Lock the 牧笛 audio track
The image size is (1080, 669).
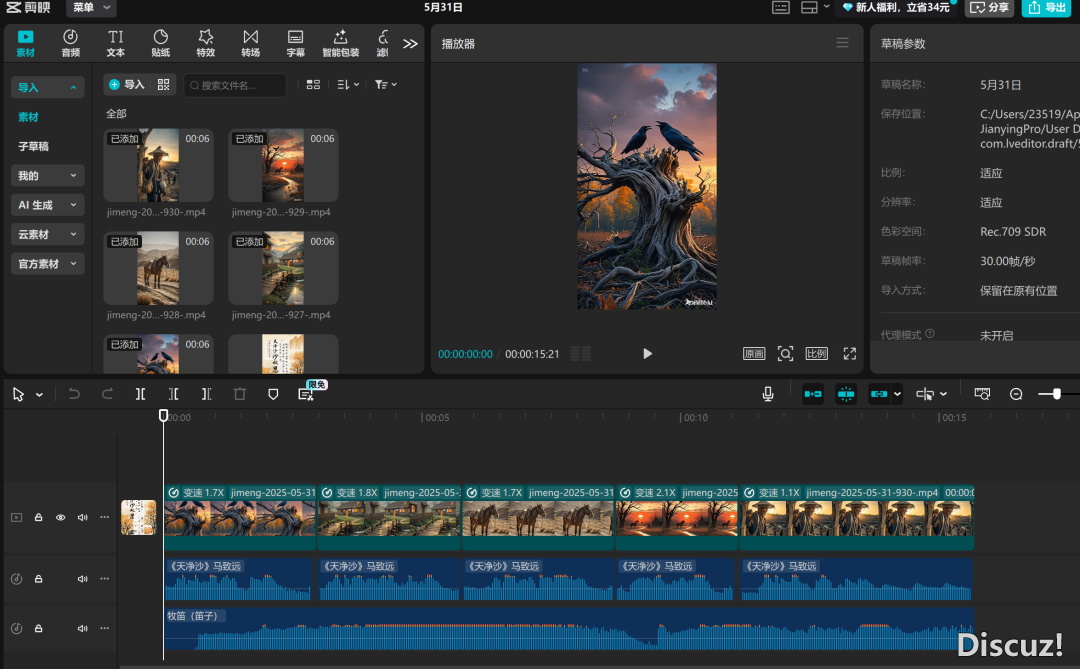38,629
